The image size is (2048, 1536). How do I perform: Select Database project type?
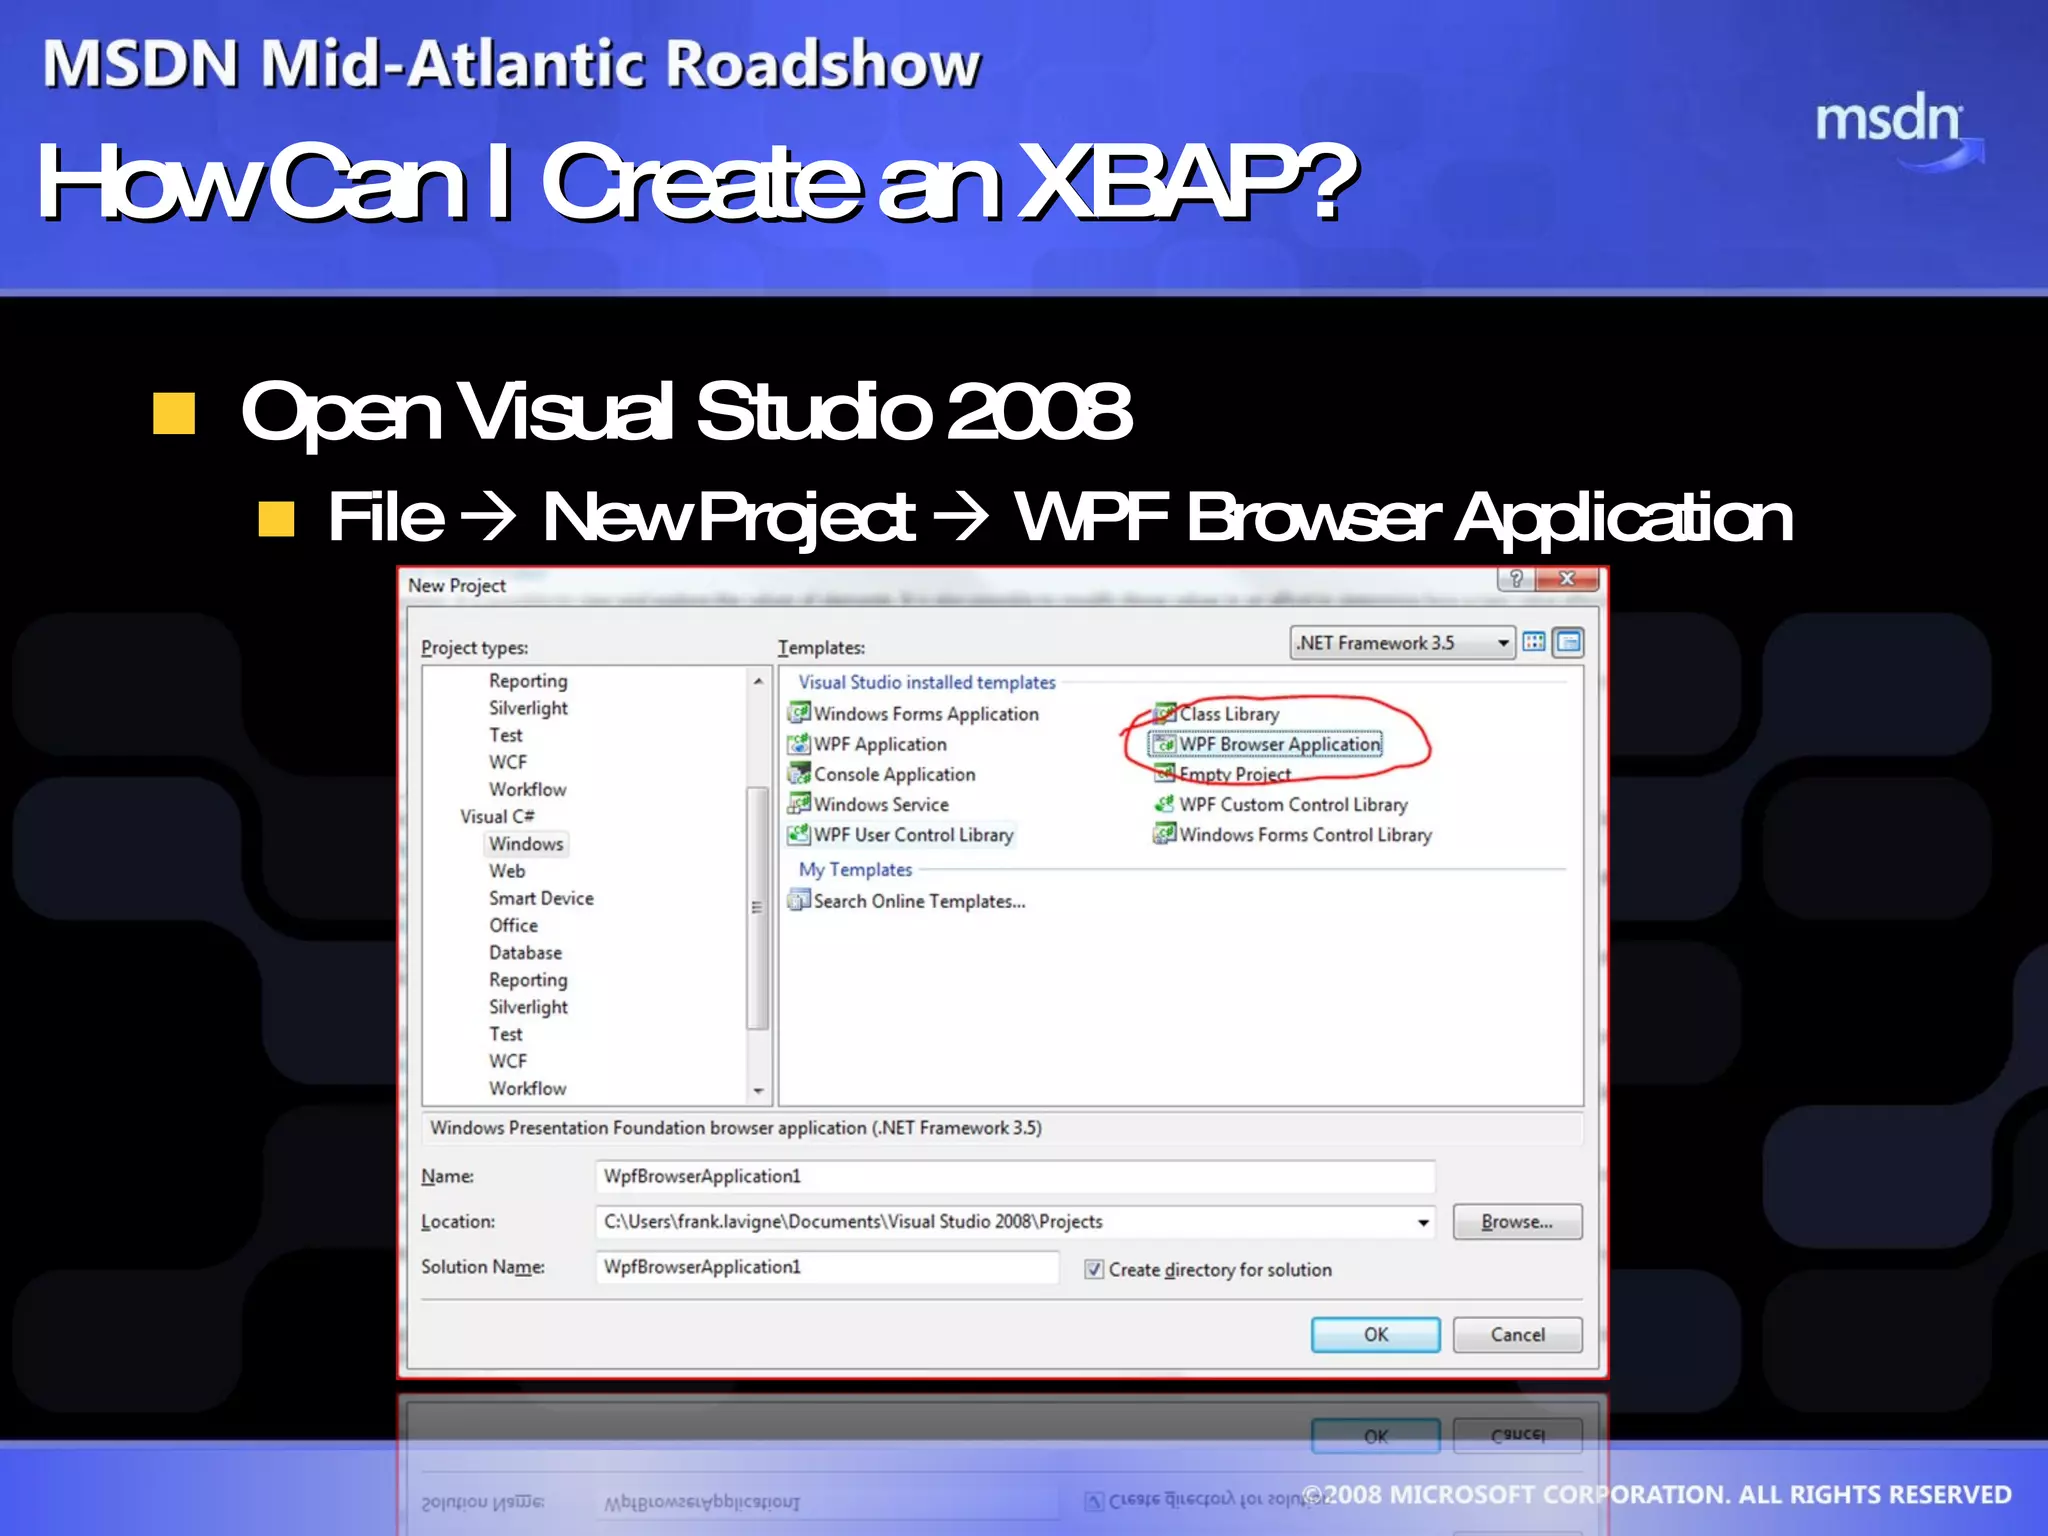pos(525,953)
